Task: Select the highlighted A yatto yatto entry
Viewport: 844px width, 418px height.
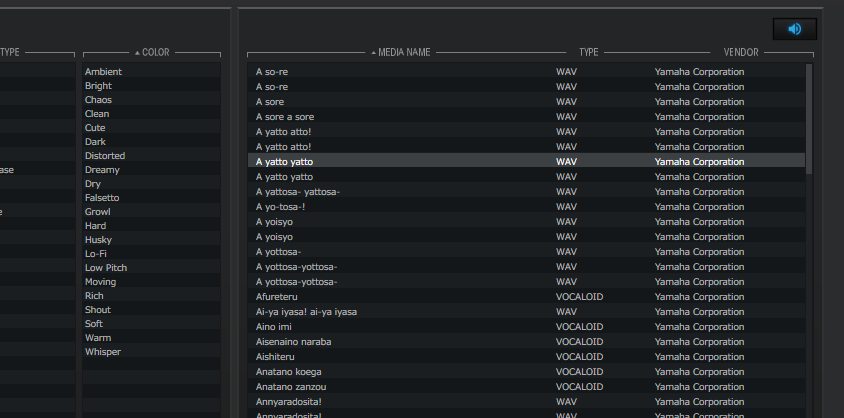Action: 526,161
